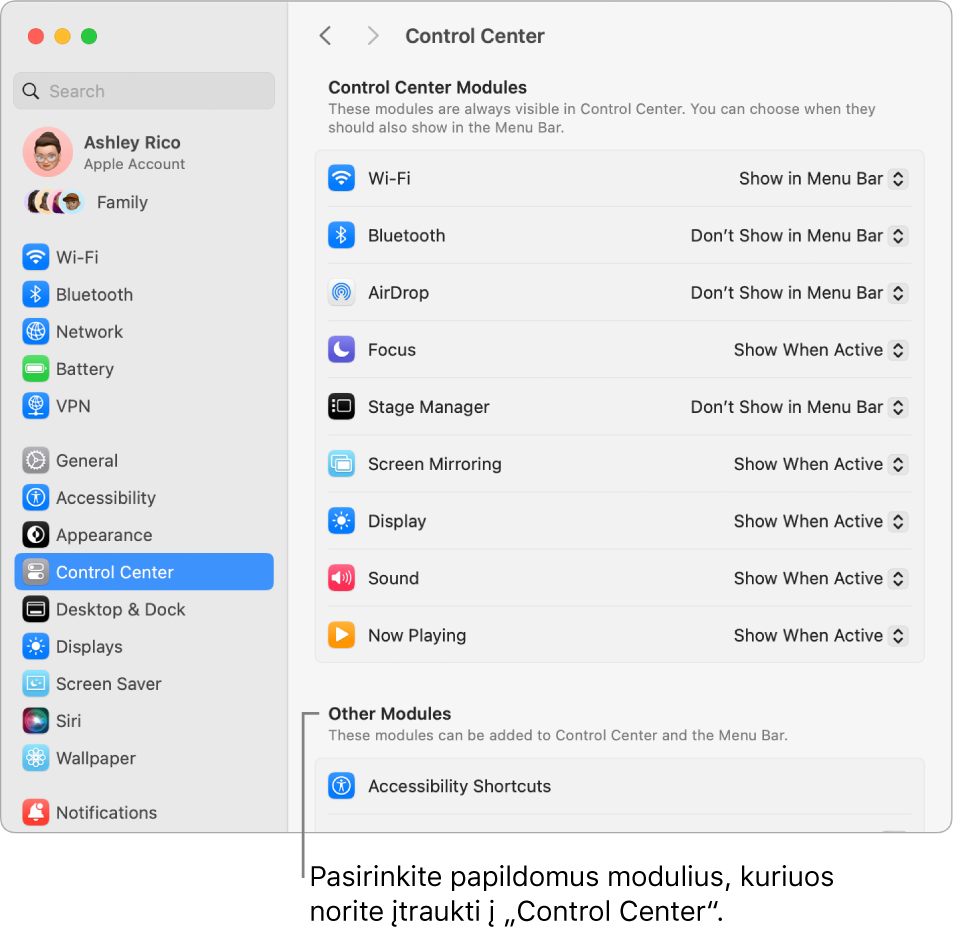This screenshot has height=934, width=955.
Task: Click the Bluetooth module icon in the modules list
Action: 341,236
